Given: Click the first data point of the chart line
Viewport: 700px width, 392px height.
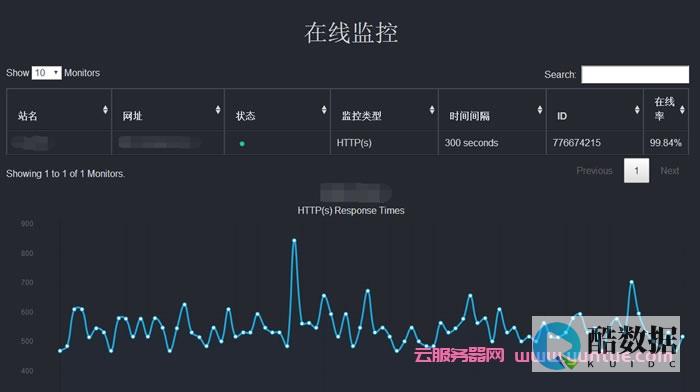Looking at the screenshot, I should click(x=60, y=351).
